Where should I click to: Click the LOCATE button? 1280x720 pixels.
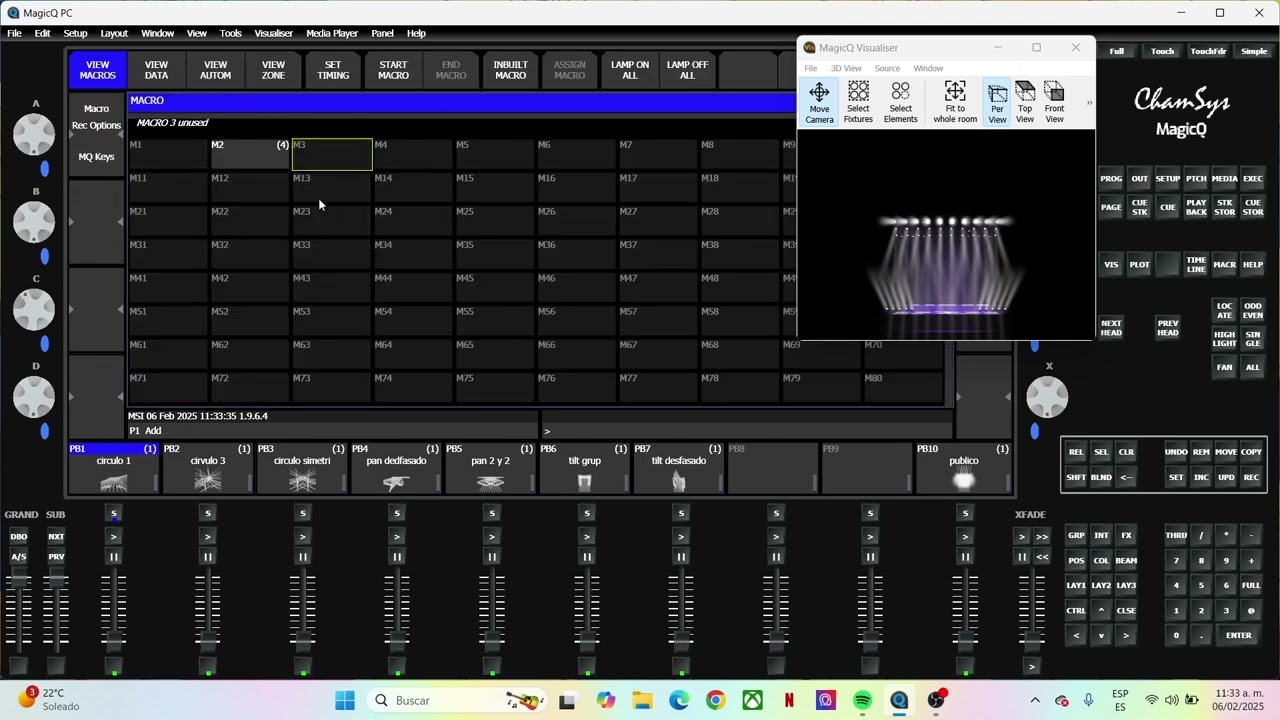(1224, 311)
